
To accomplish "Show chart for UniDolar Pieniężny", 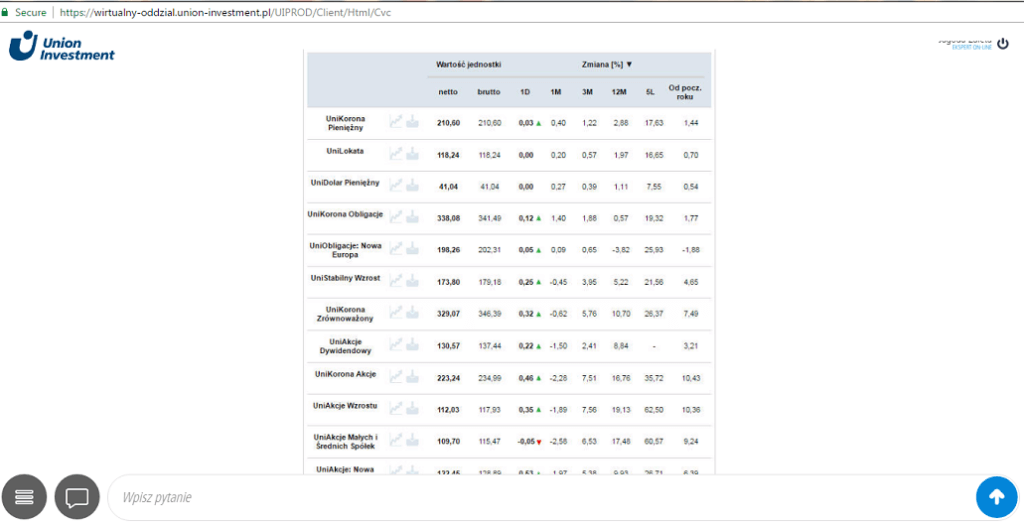I will (397, 186).
